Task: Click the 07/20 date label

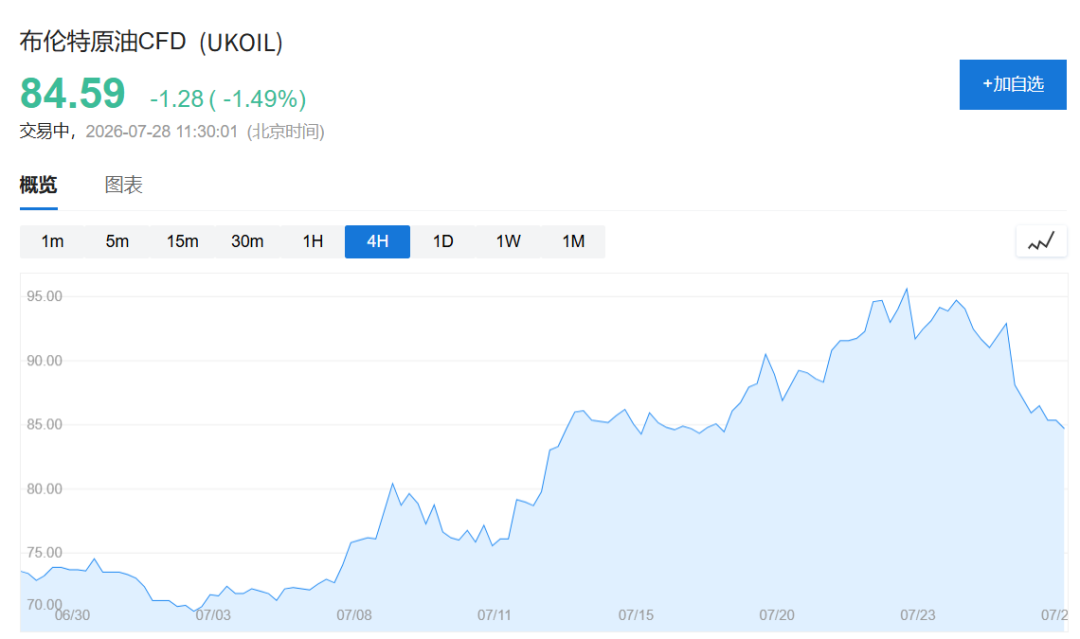Action: pyautogui.click(x=777, y=615)
